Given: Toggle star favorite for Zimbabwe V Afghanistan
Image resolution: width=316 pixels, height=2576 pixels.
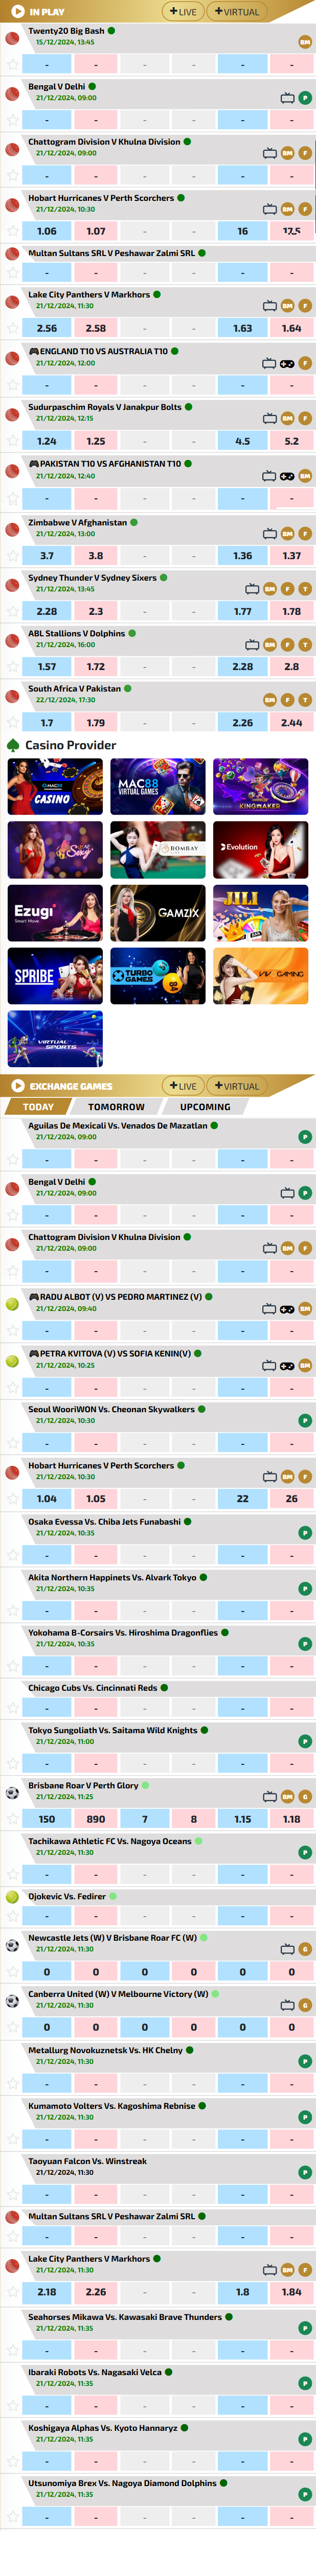Looking at the screenshot, I should [x=12, y=556].
